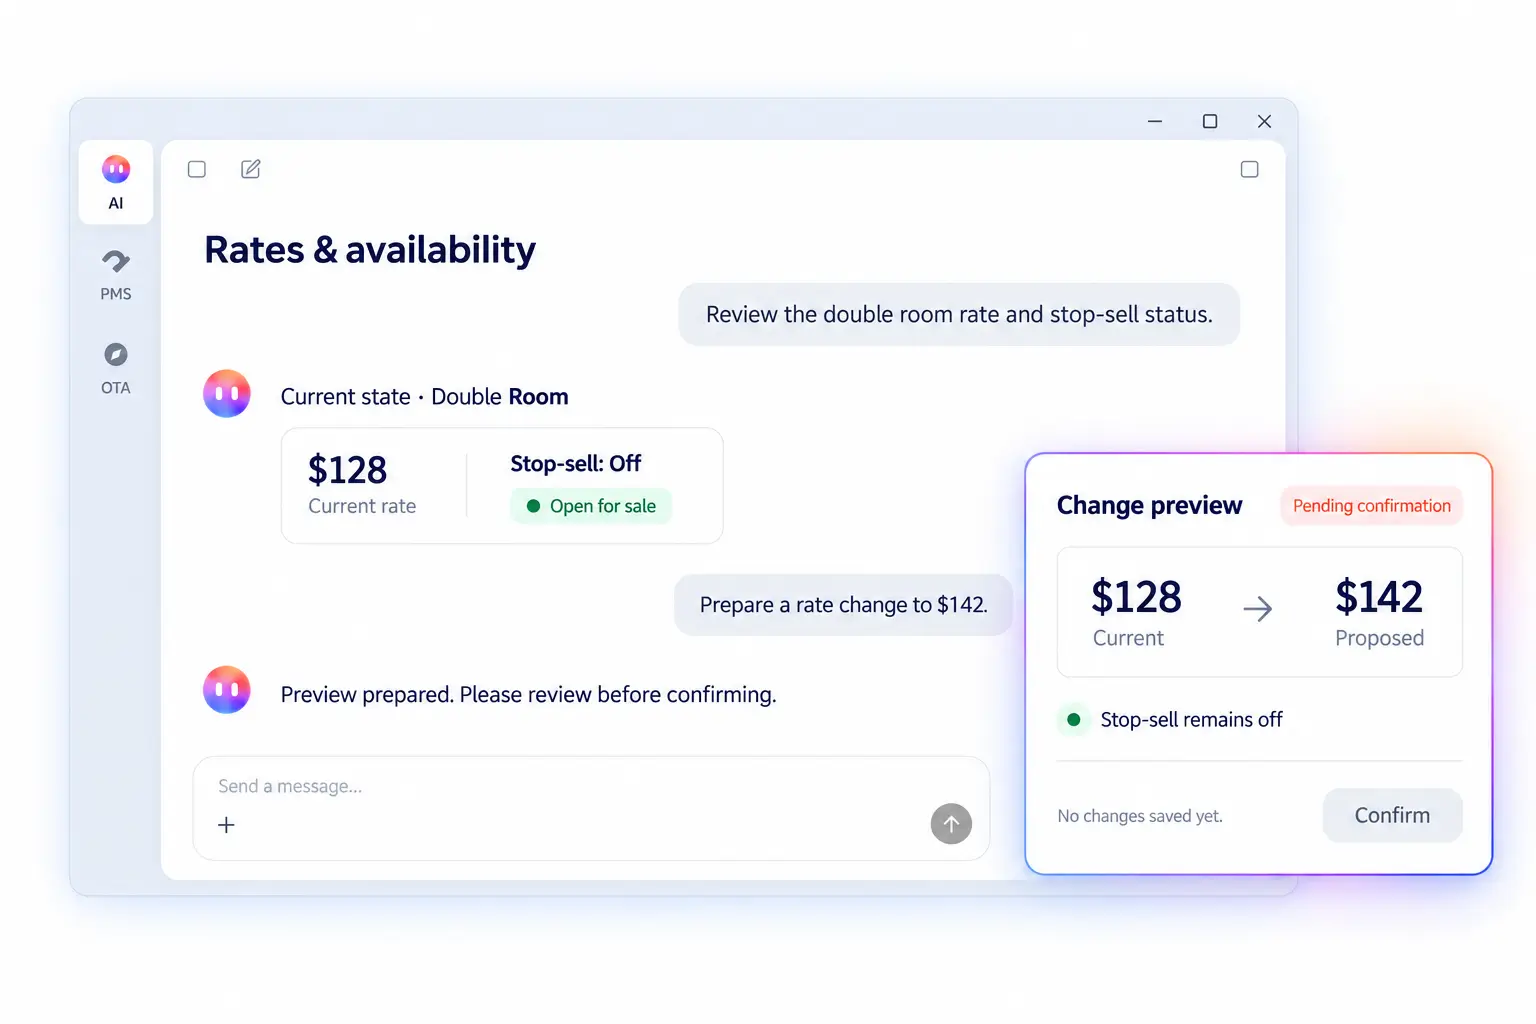Click the Confirm button in Change preview
Image resolution: width=1536 pixels, height=1024 pixels.
[x=1392, y=815]
